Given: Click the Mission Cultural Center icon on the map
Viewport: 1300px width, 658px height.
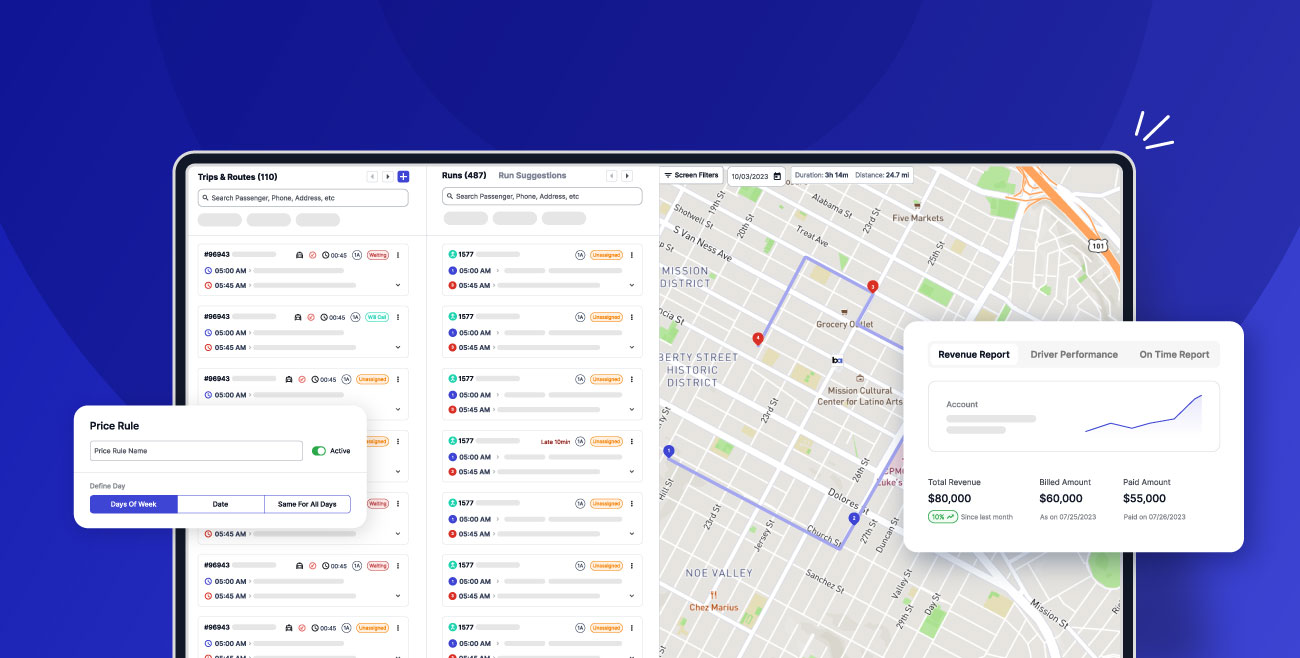Looking at the screenshot, I should tap(859, 378).
